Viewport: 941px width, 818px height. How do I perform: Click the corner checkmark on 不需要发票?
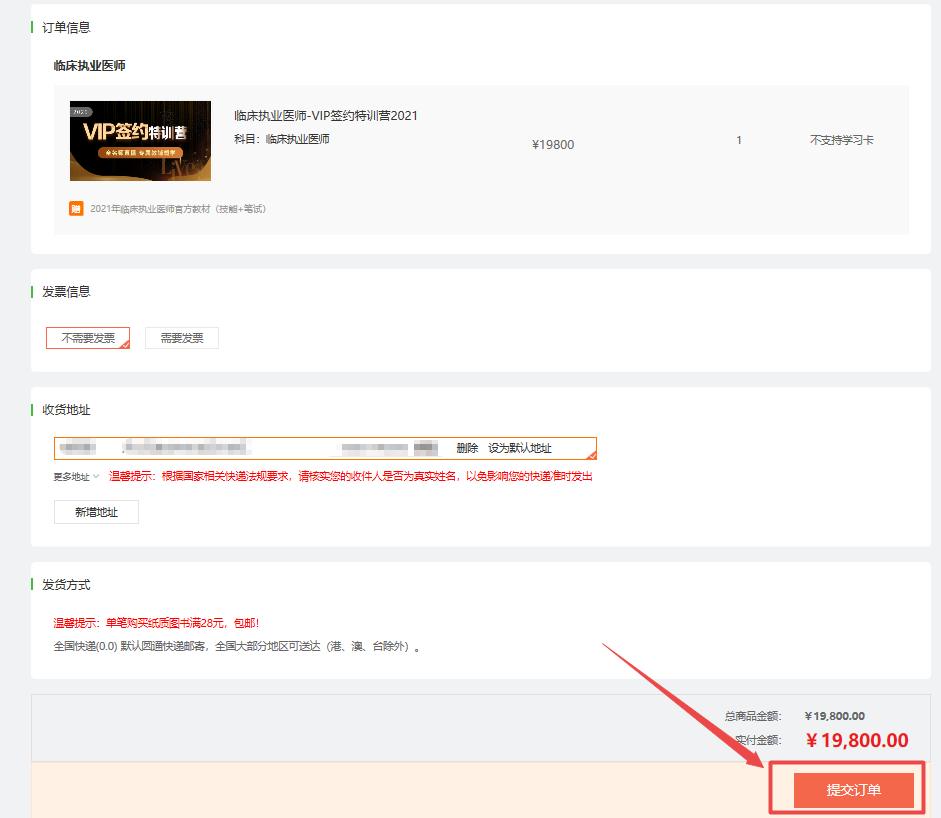pos(125,344)
